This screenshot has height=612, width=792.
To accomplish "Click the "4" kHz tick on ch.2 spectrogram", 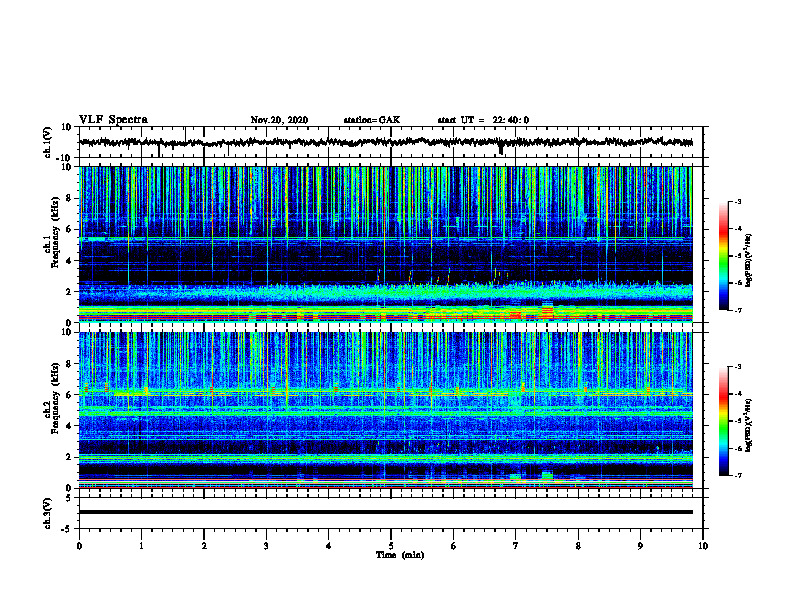I will point(71,426).
